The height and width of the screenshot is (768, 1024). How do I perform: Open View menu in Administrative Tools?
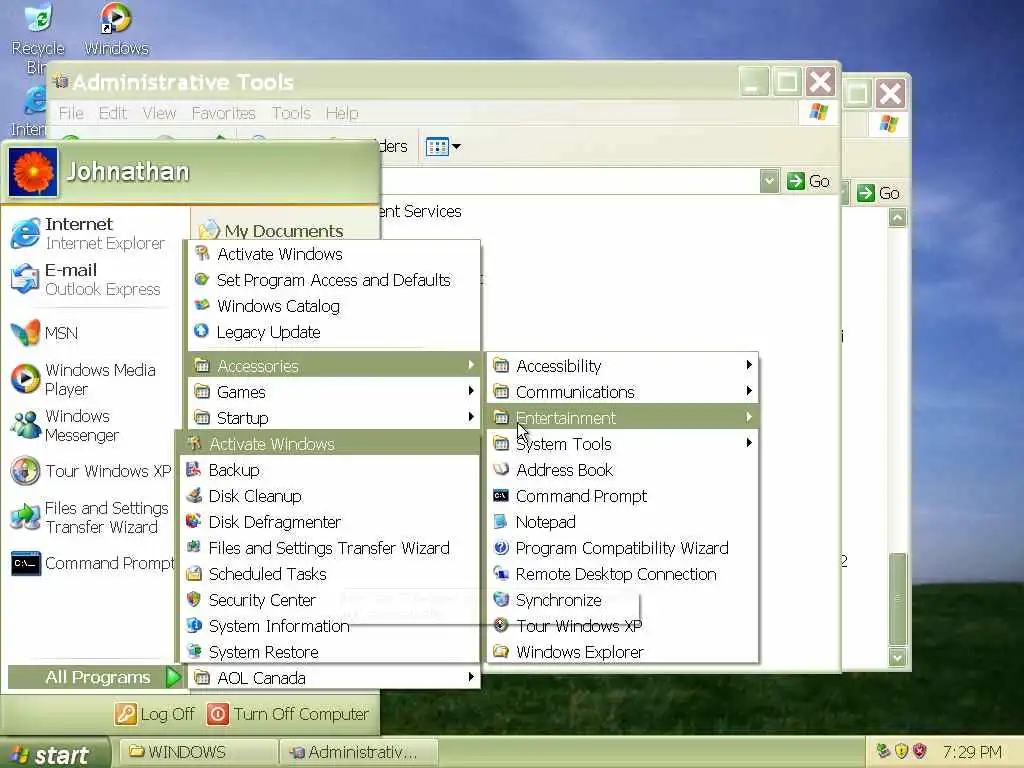(x=159, y=113)
